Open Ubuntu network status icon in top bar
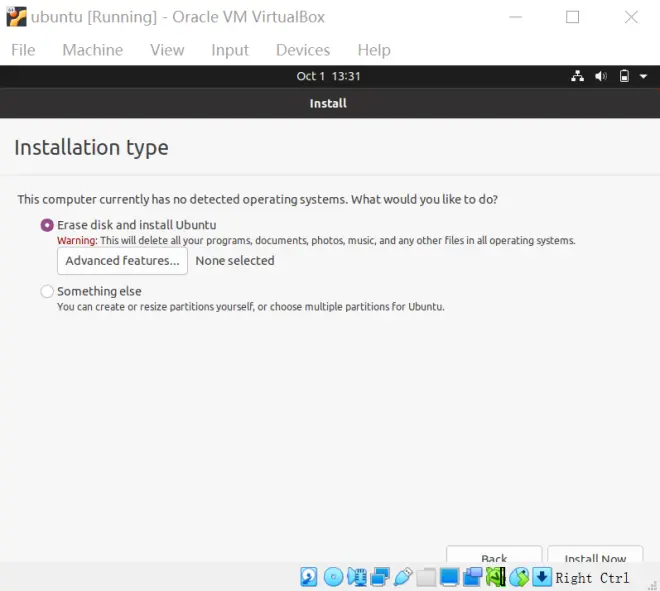The width and height of the screenshot is (660, 591). tap(577, 76)
